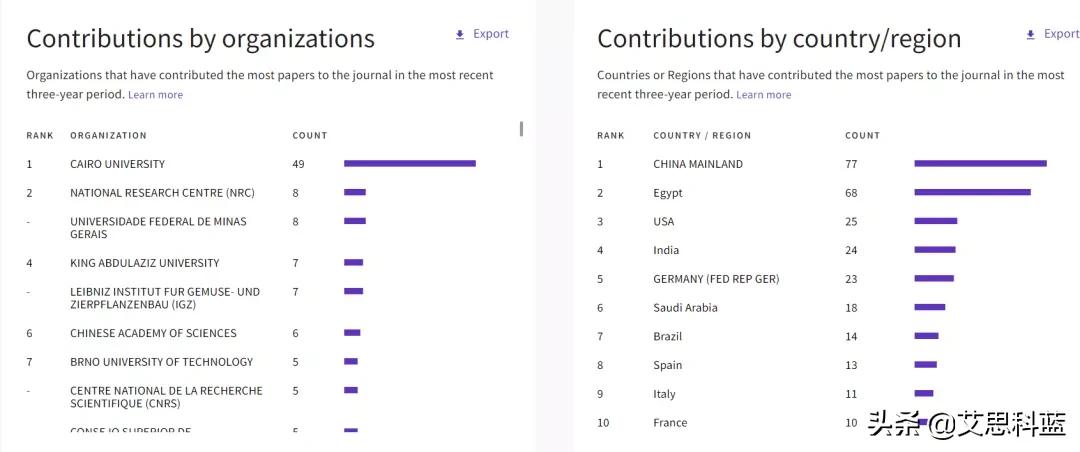This screenshot has height=452, width=1080.
Task: Click the Cairo University count bar
Action: pyautogui.click(x=409, y=164)
